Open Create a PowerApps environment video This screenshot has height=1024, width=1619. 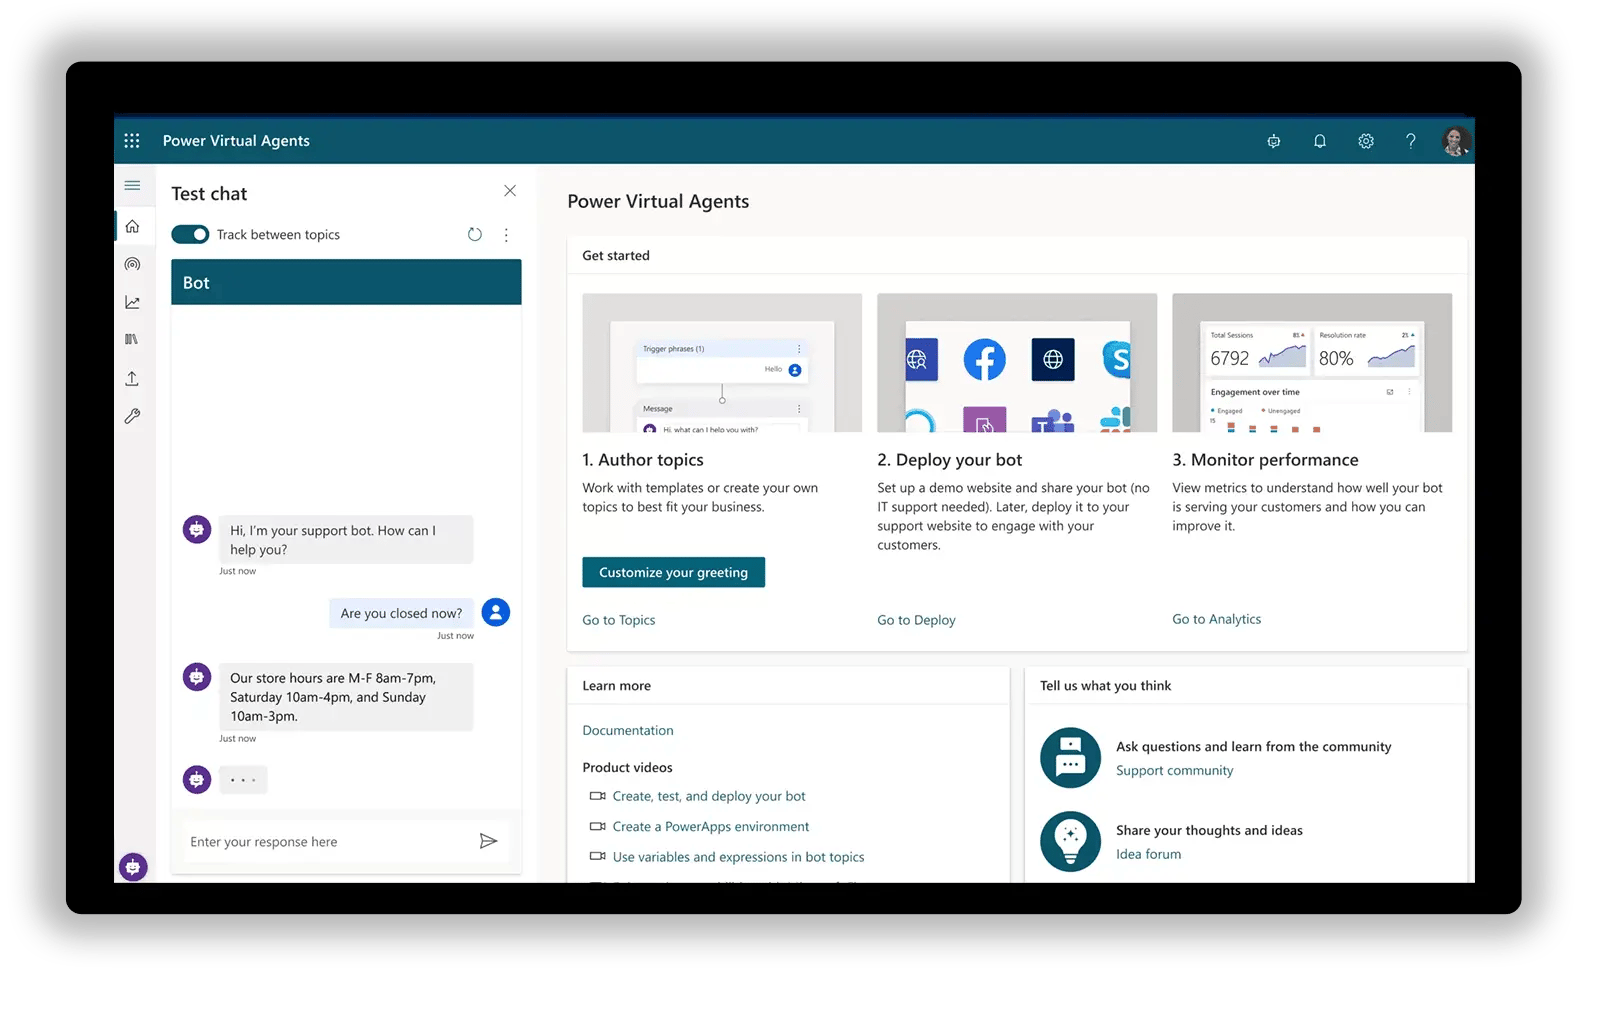tap(711, 826)
